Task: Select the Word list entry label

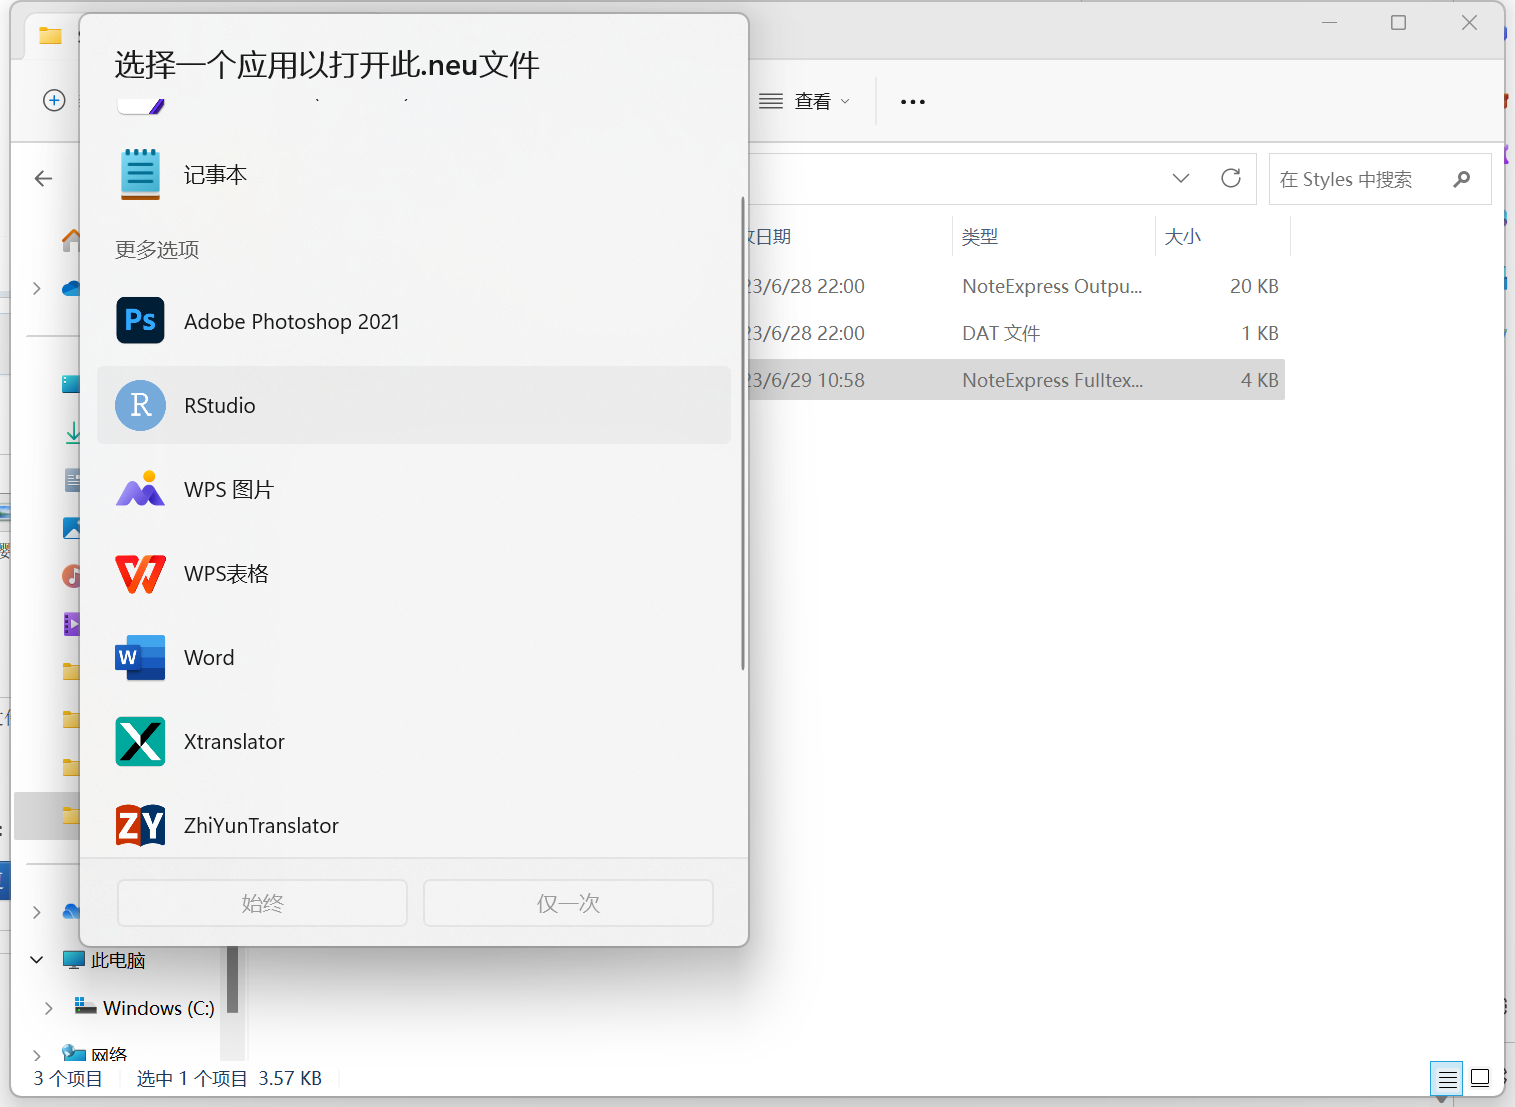Action: 209,657
